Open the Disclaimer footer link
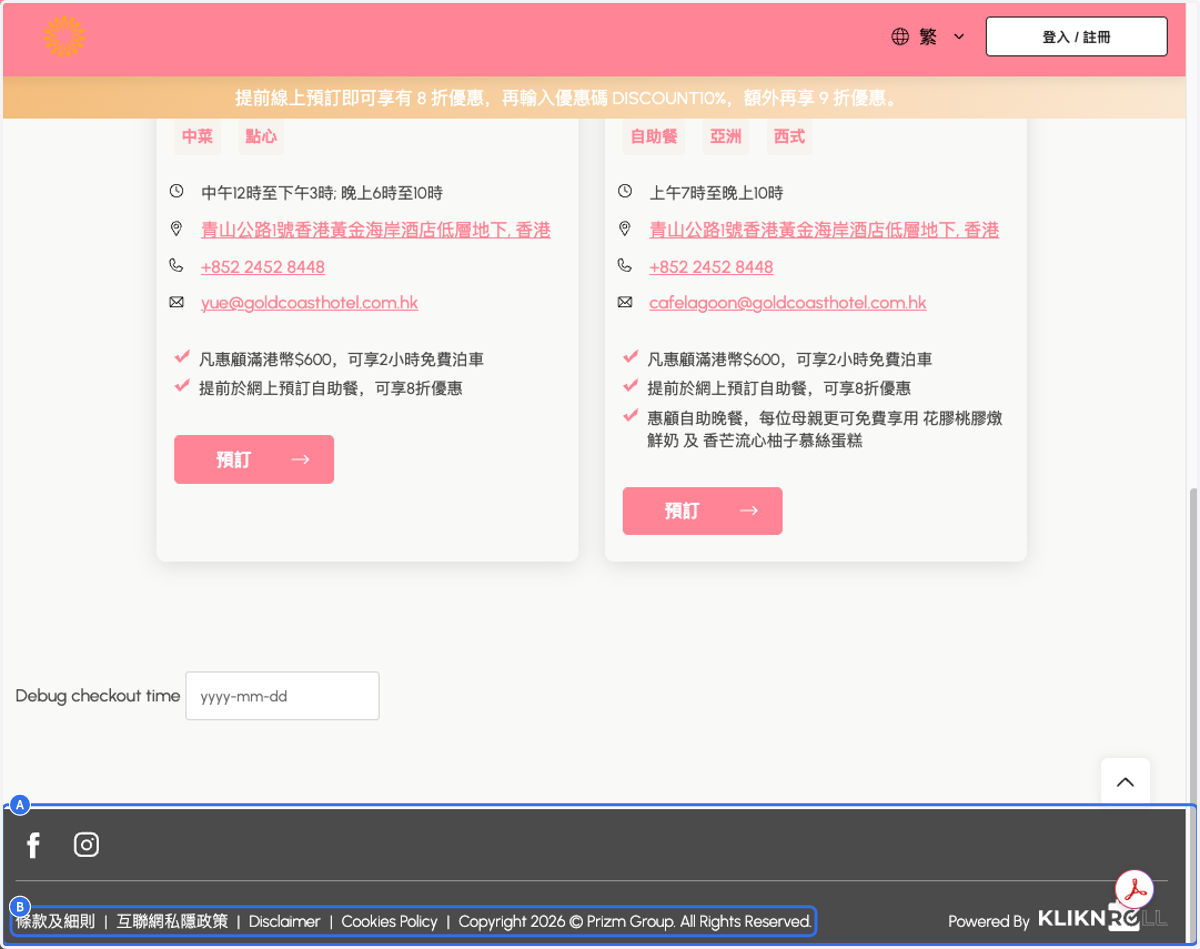1200x949 pixels. tap(285, 921)
